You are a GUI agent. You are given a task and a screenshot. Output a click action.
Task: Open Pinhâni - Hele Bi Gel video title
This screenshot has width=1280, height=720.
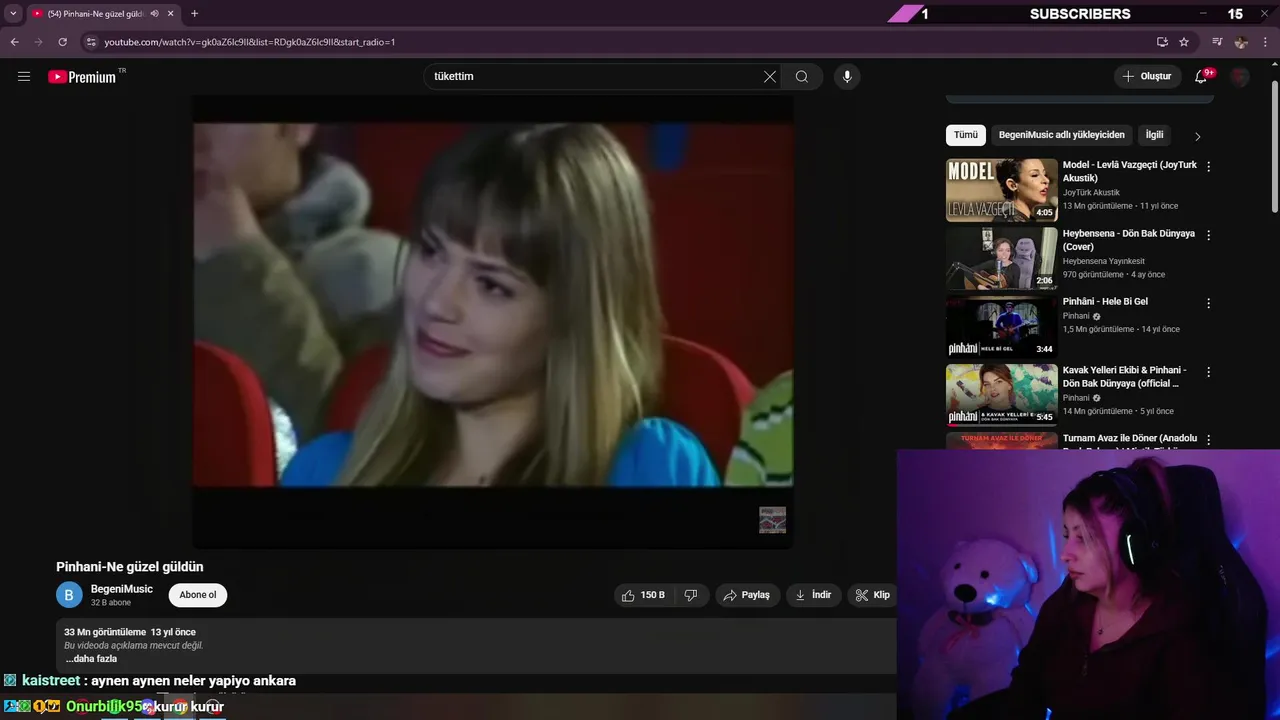coord(1105,301)
